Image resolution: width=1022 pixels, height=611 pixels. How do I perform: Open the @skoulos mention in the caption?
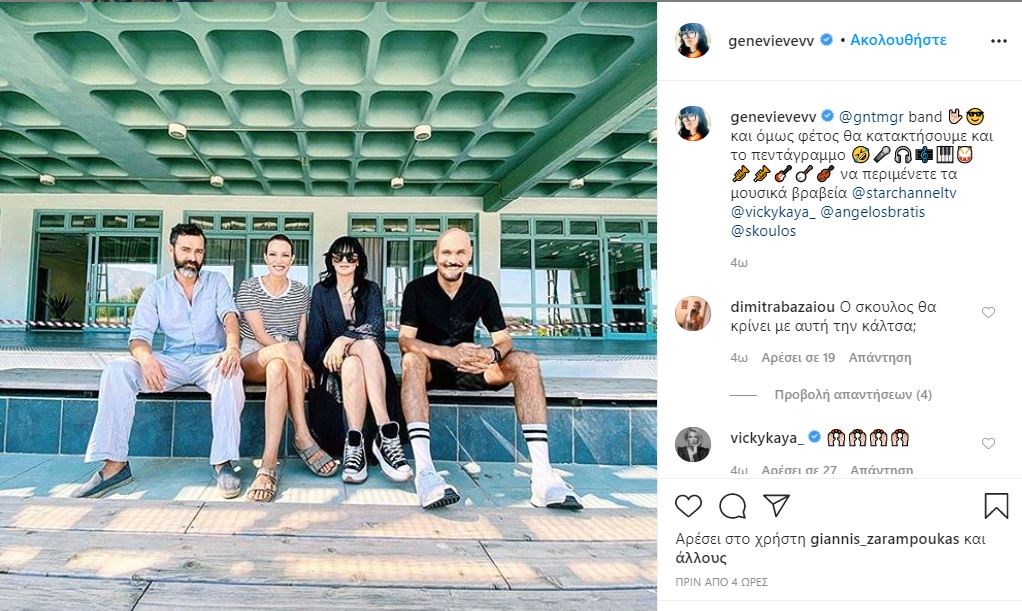coord(763,231)
